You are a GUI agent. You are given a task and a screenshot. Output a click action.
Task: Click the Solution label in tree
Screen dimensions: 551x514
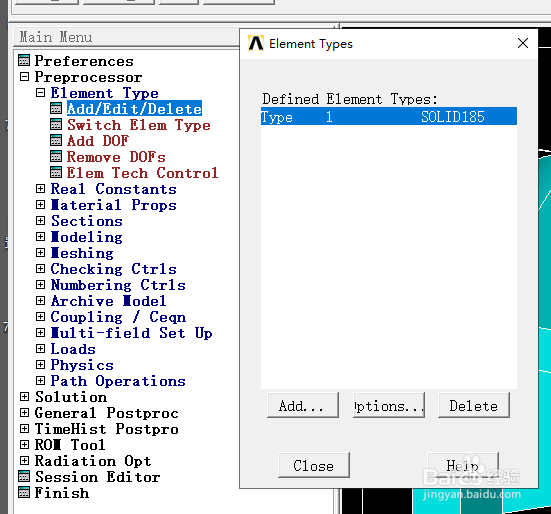point(71,397)
